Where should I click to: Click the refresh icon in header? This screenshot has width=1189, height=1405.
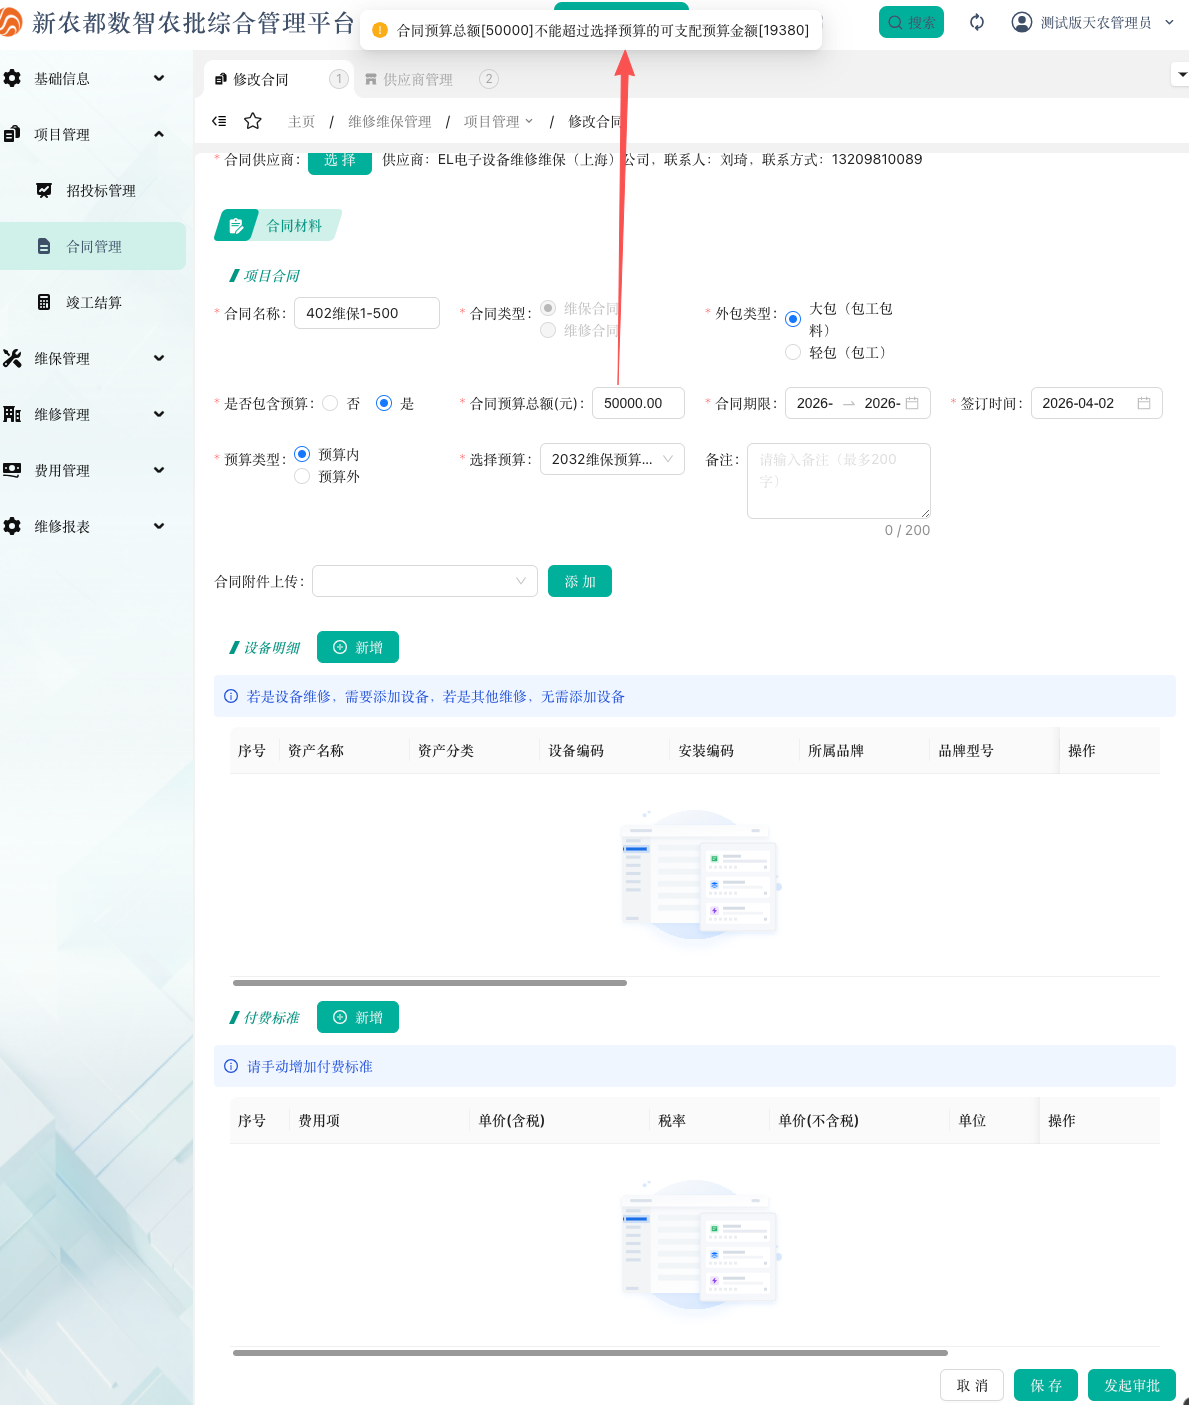(977, 22)
